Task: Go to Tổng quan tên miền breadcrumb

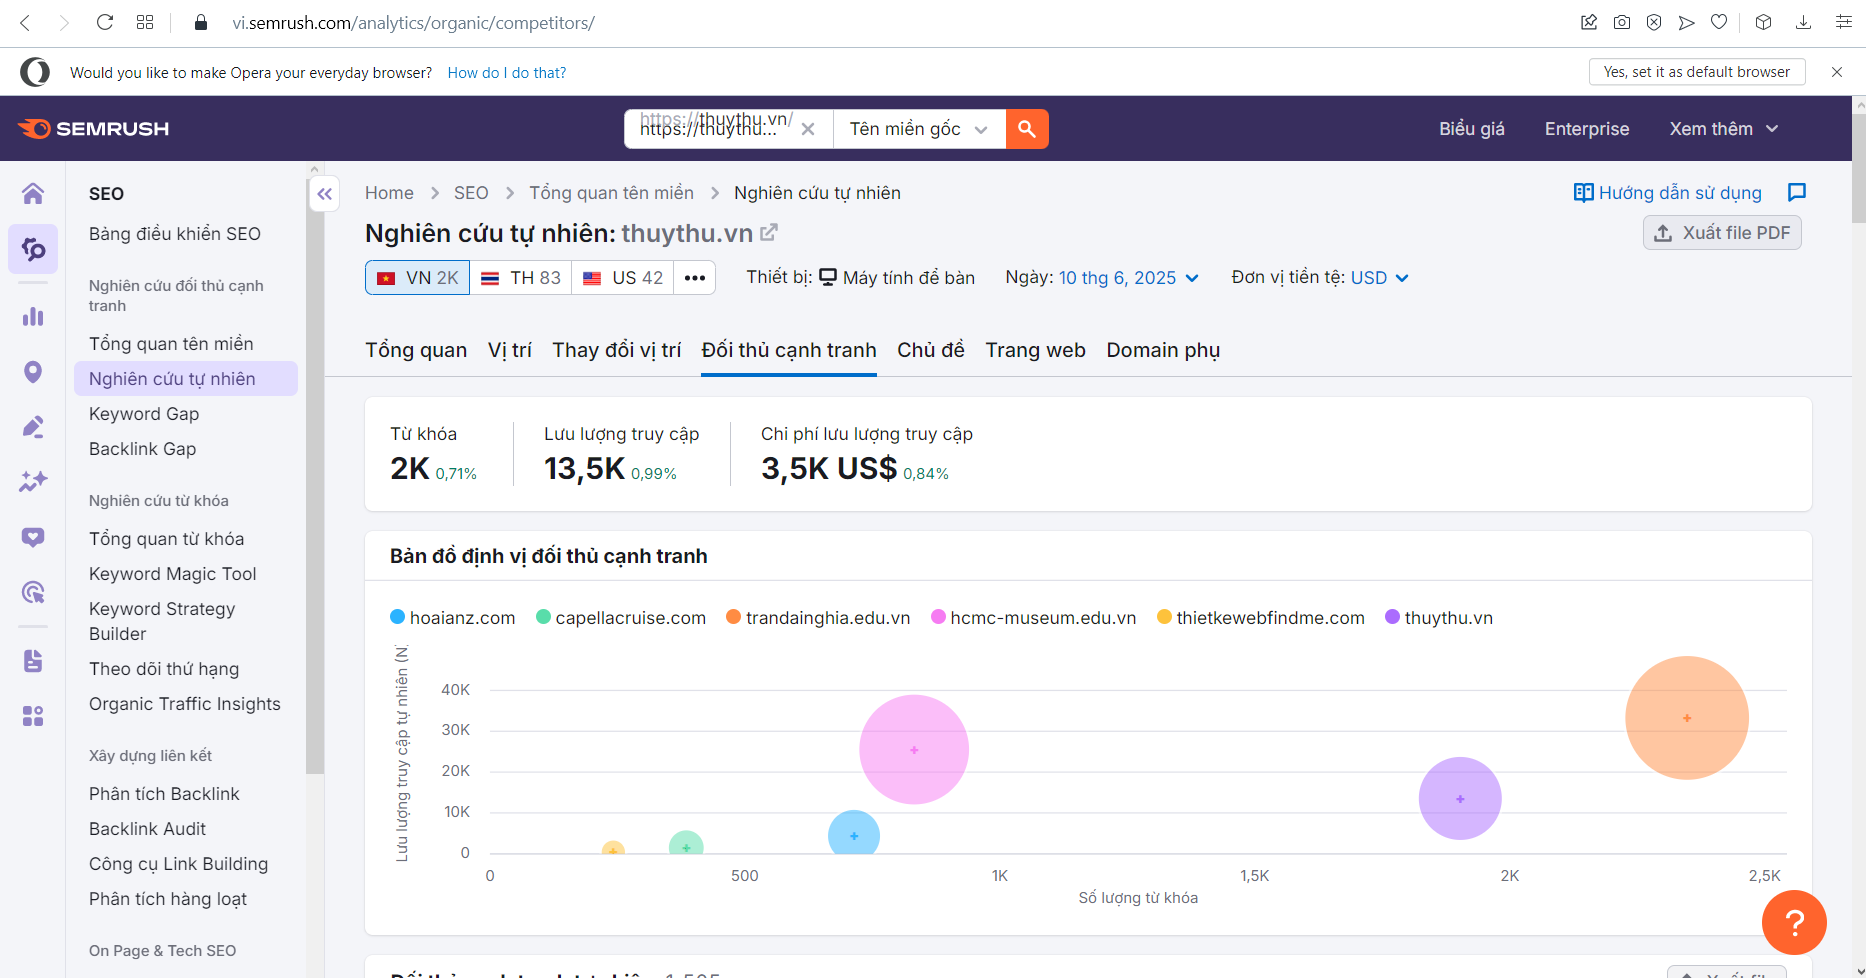Action: pos(611,193)
